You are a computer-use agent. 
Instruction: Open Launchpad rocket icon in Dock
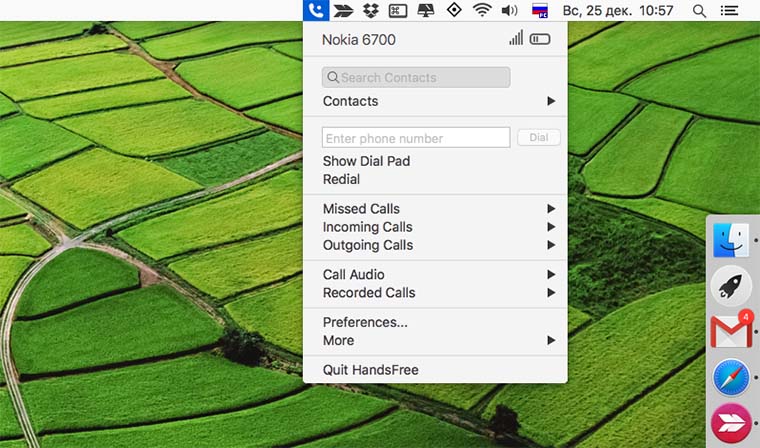coord(731,286)
